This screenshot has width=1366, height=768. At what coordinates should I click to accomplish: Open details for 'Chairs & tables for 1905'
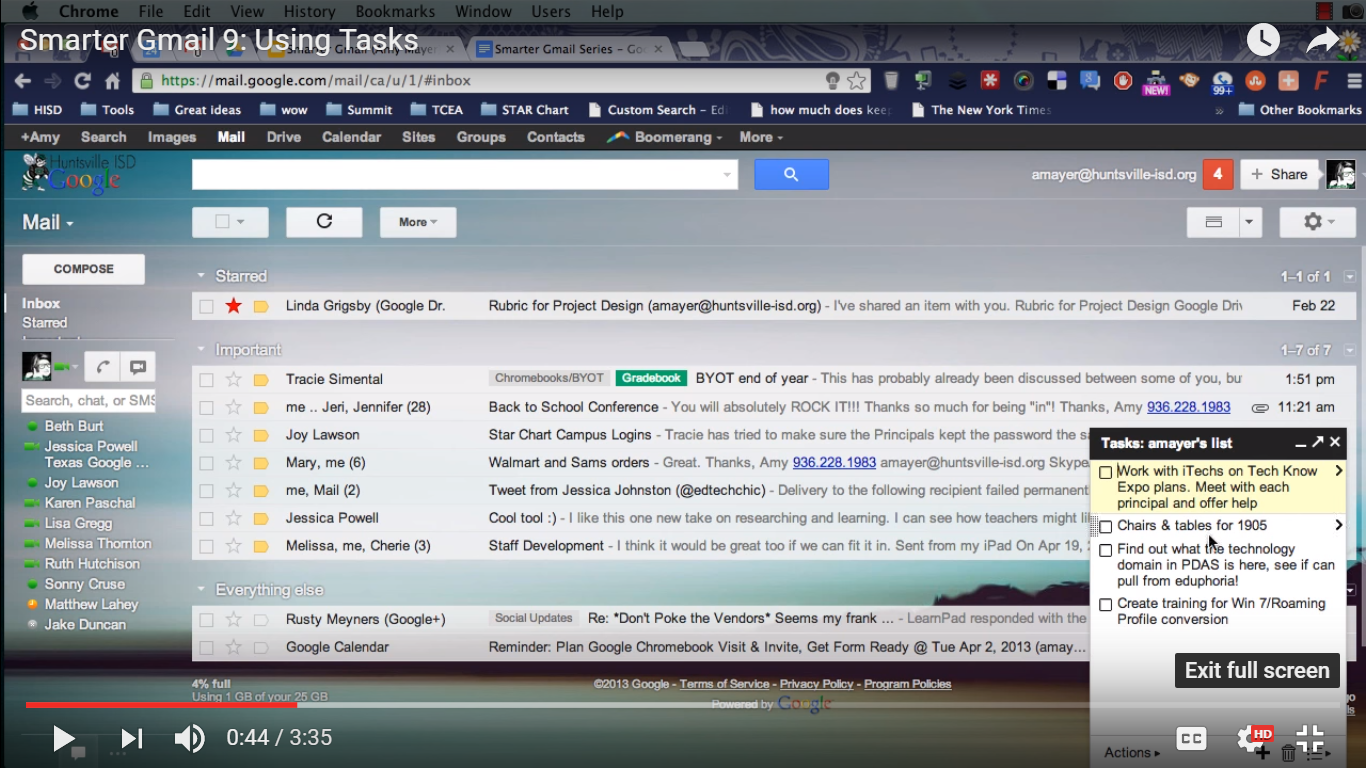click(1339, 525)
